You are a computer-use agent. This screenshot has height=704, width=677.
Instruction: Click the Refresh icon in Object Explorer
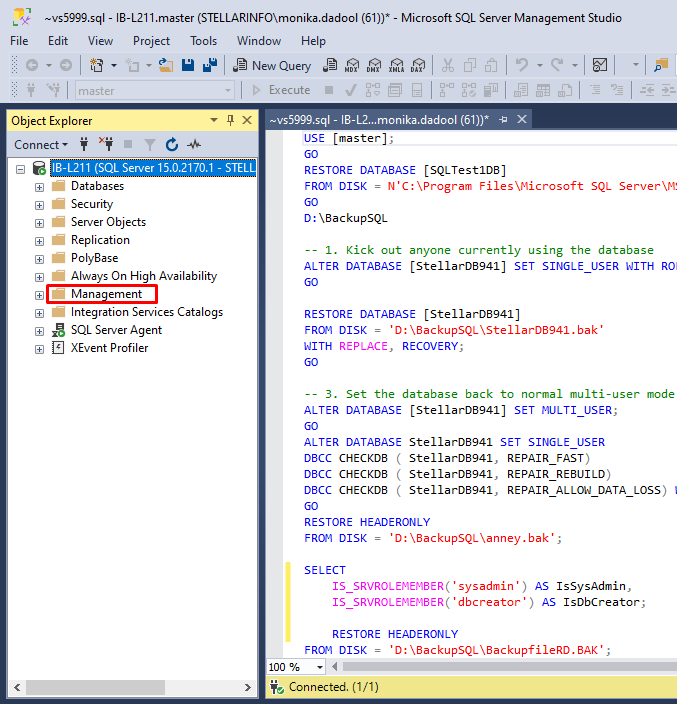pyautogui.click(x=172, y=145)
